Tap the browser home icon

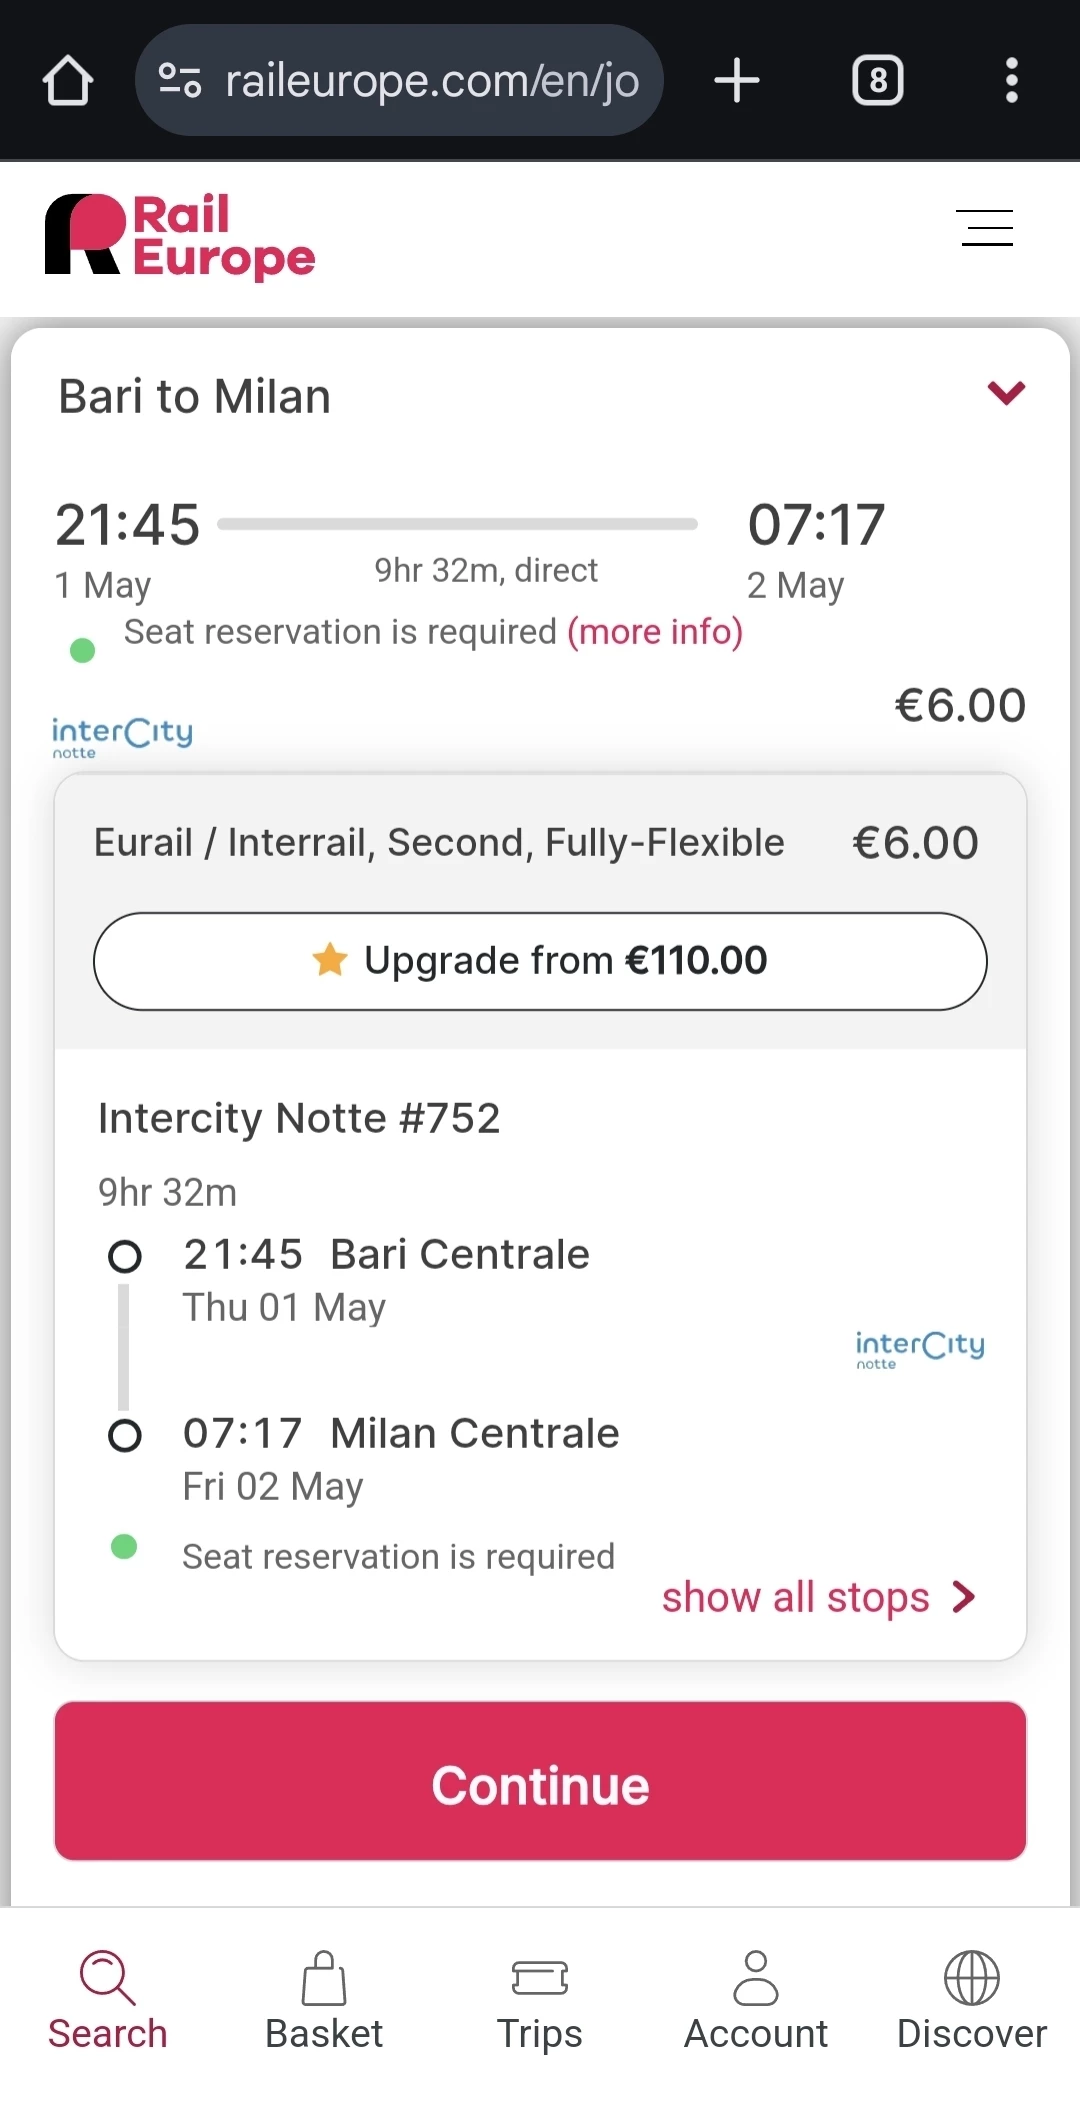click(68, 81)
